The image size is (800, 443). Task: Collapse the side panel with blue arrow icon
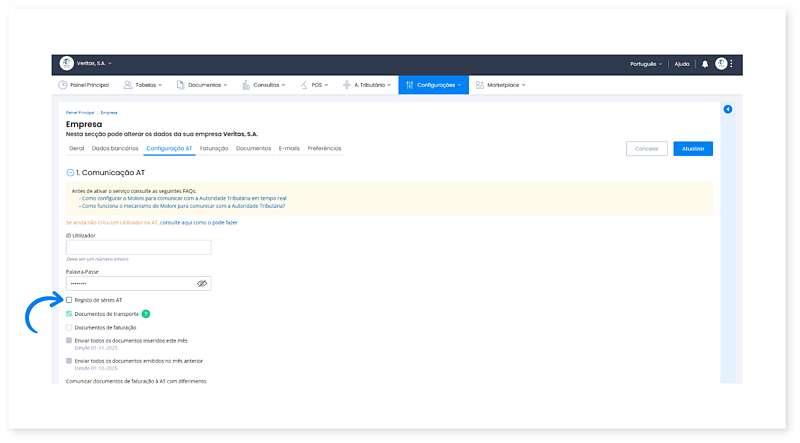(x=727, y=109)
